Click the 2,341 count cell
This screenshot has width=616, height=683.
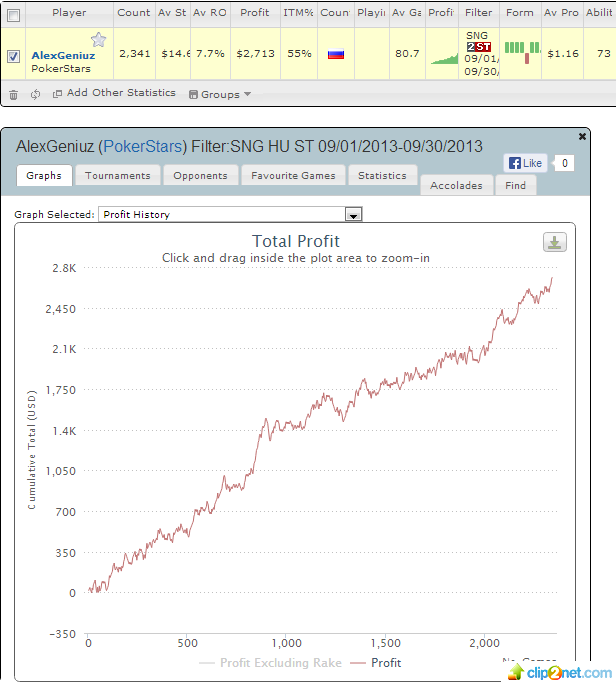pyautogui.click(x=135, y=54)
